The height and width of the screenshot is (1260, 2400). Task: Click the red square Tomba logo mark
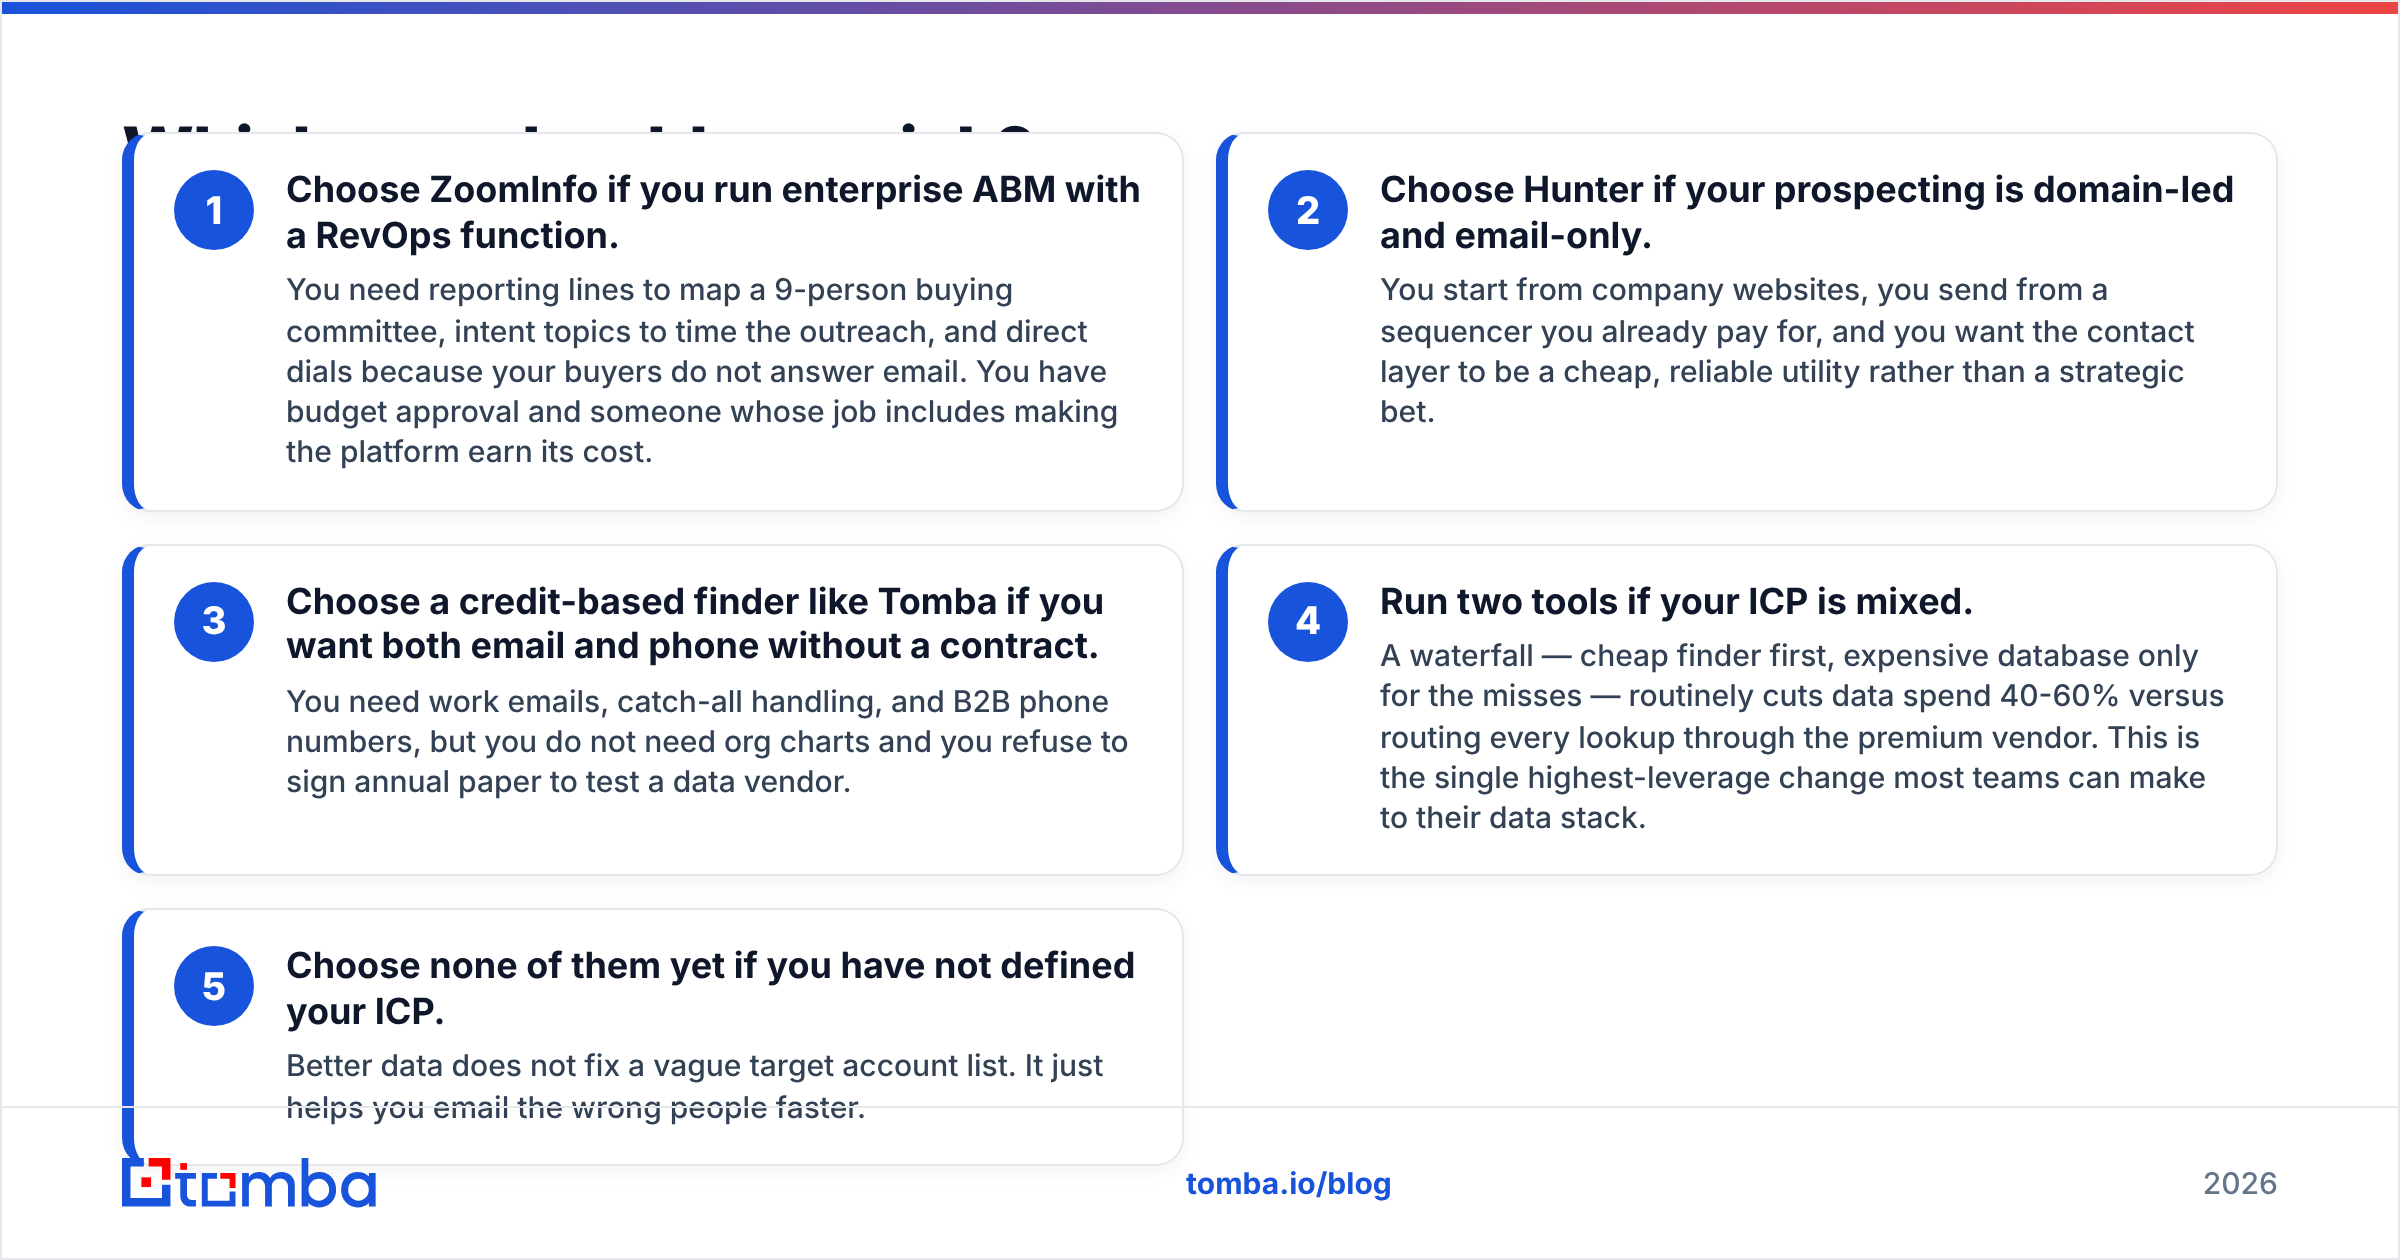(x=147, y=1183)
